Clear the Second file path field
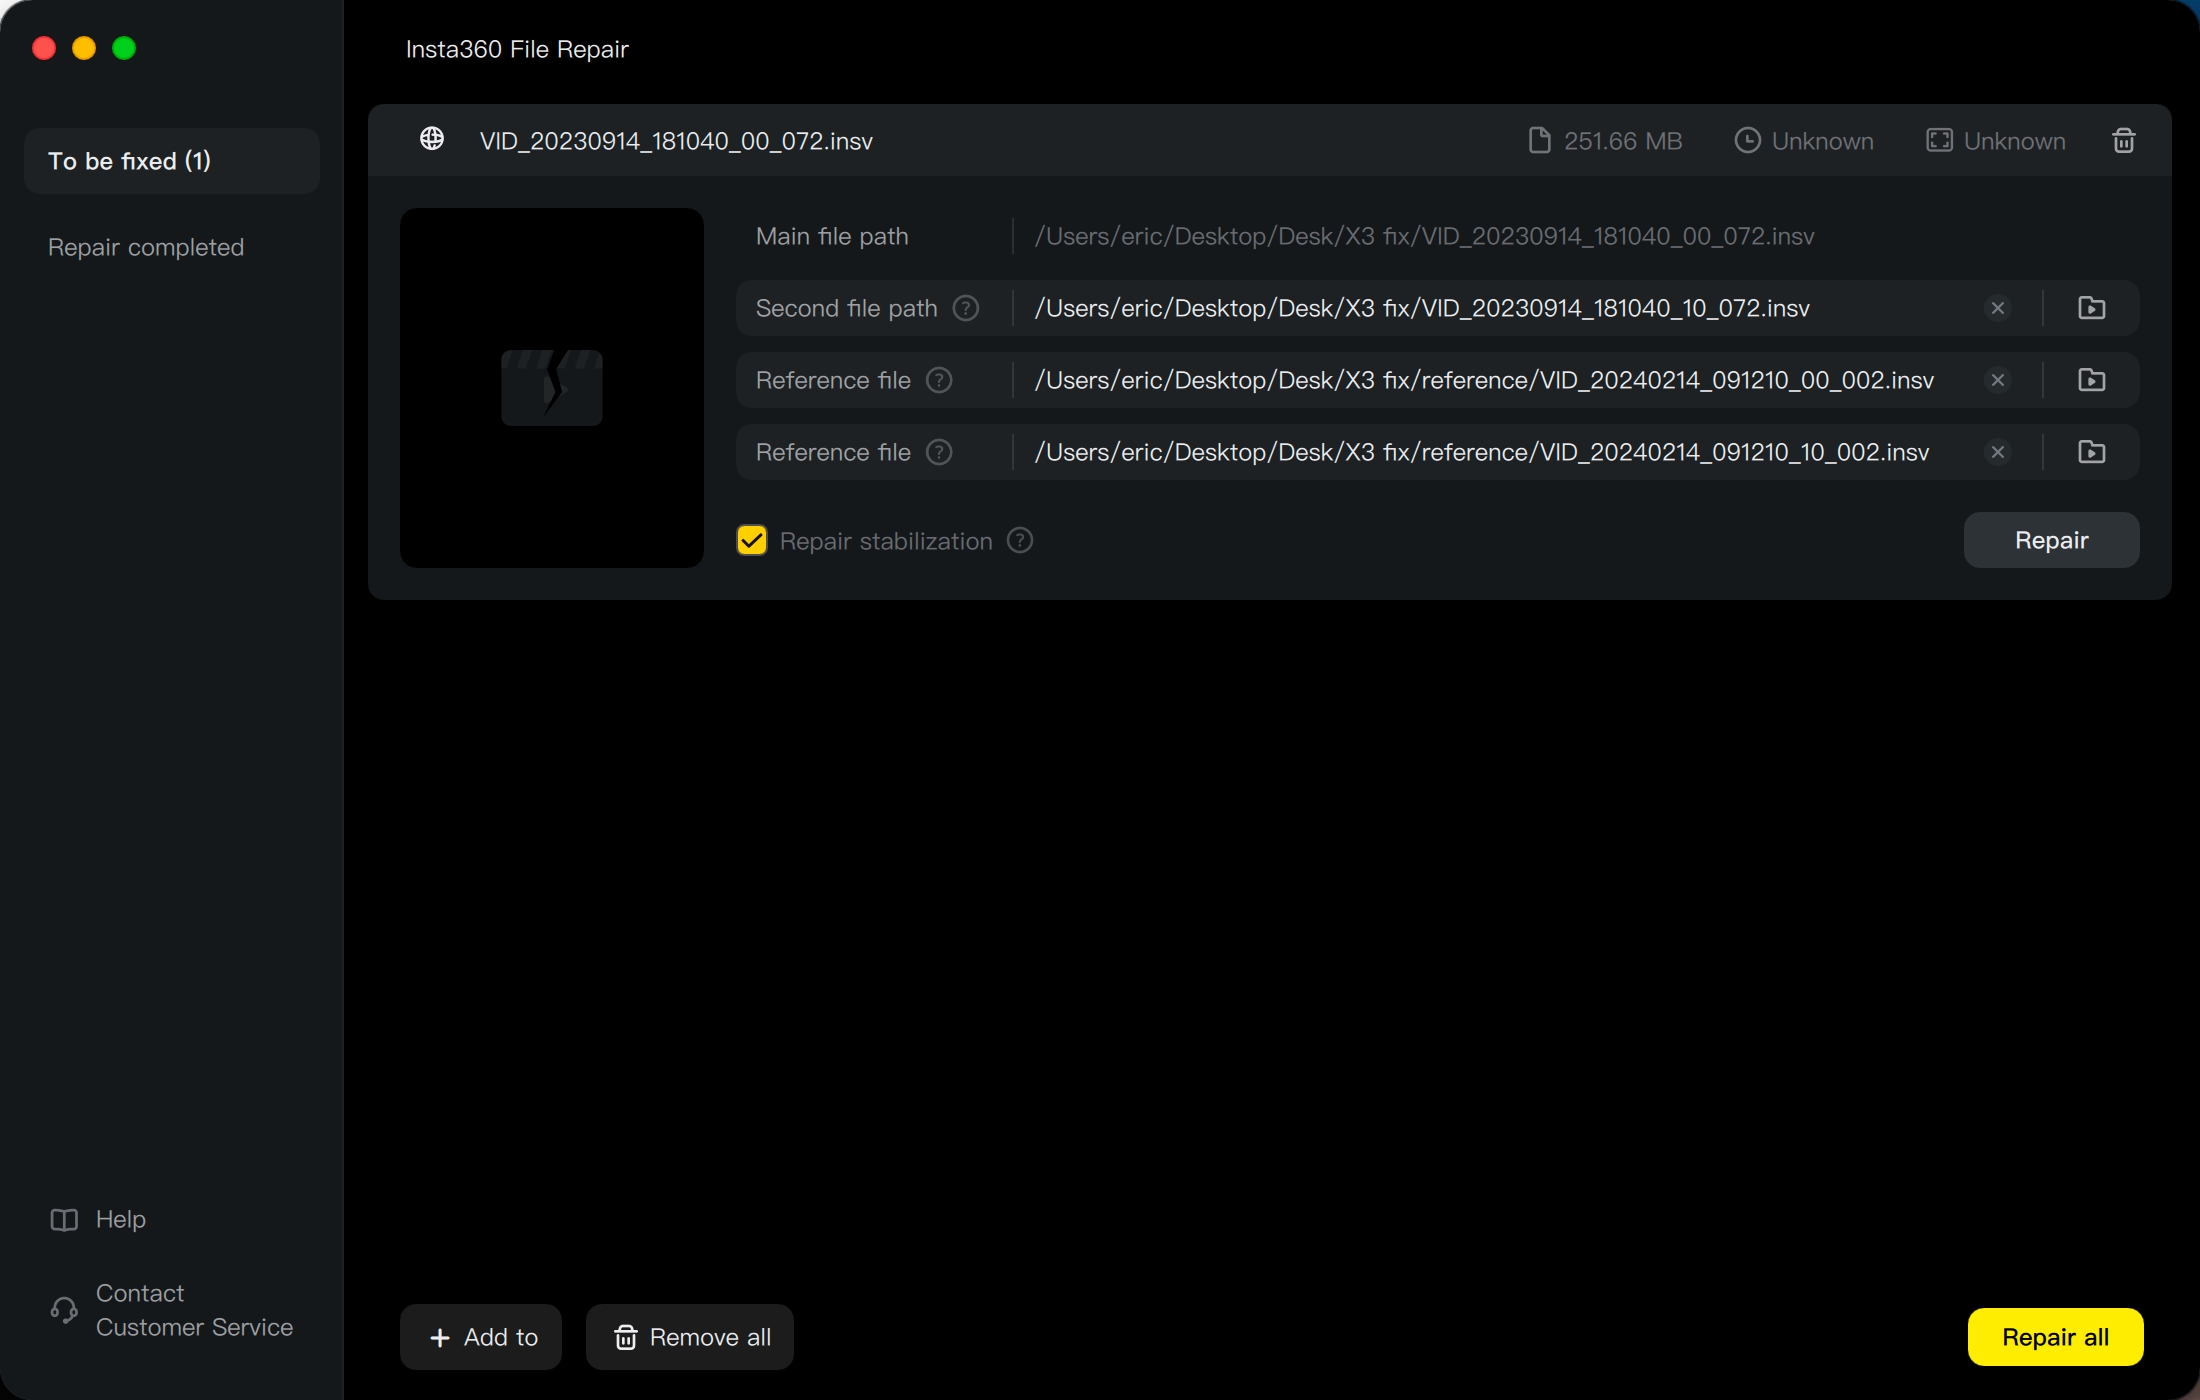 1998,308
